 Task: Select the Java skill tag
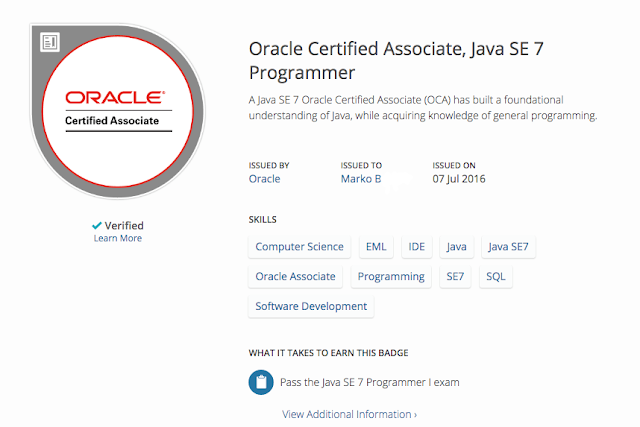[x=456, y=247]
